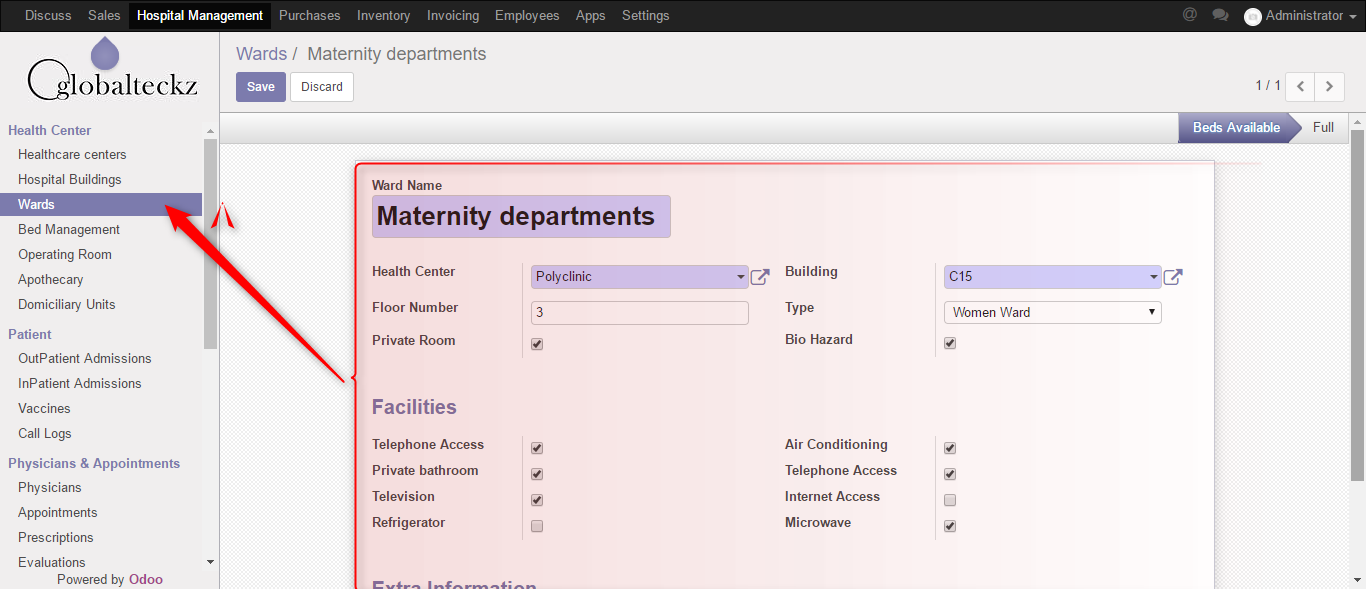
Task: Open the Type Women Ward dropdown
Action: tap(1052, 313)
